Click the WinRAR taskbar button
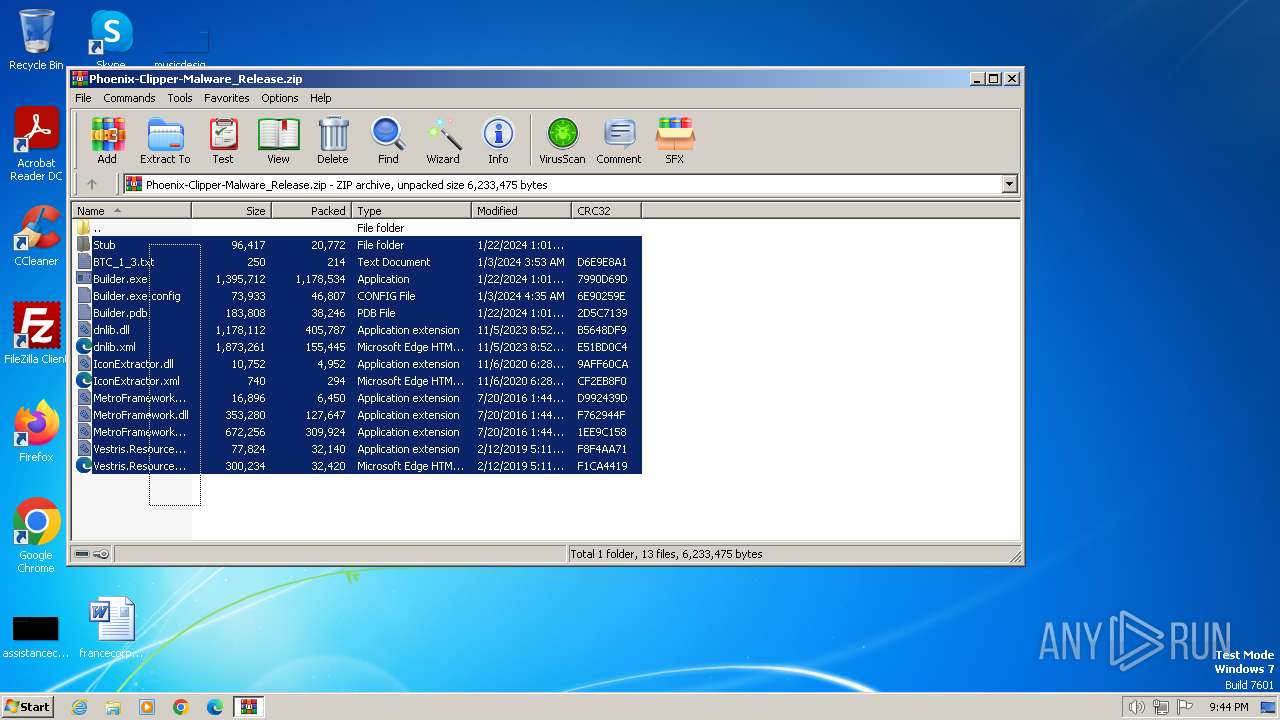This screenshot has height=720, width=1280. (x=249, y=707)
